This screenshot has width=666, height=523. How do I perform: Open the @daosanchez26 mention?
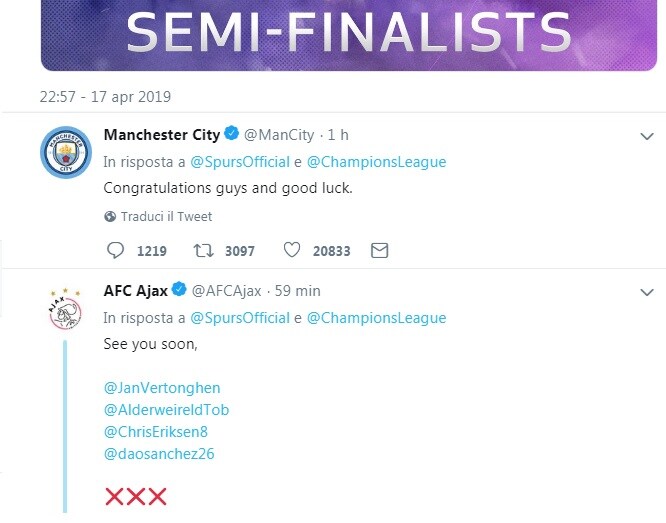[159, 454]
